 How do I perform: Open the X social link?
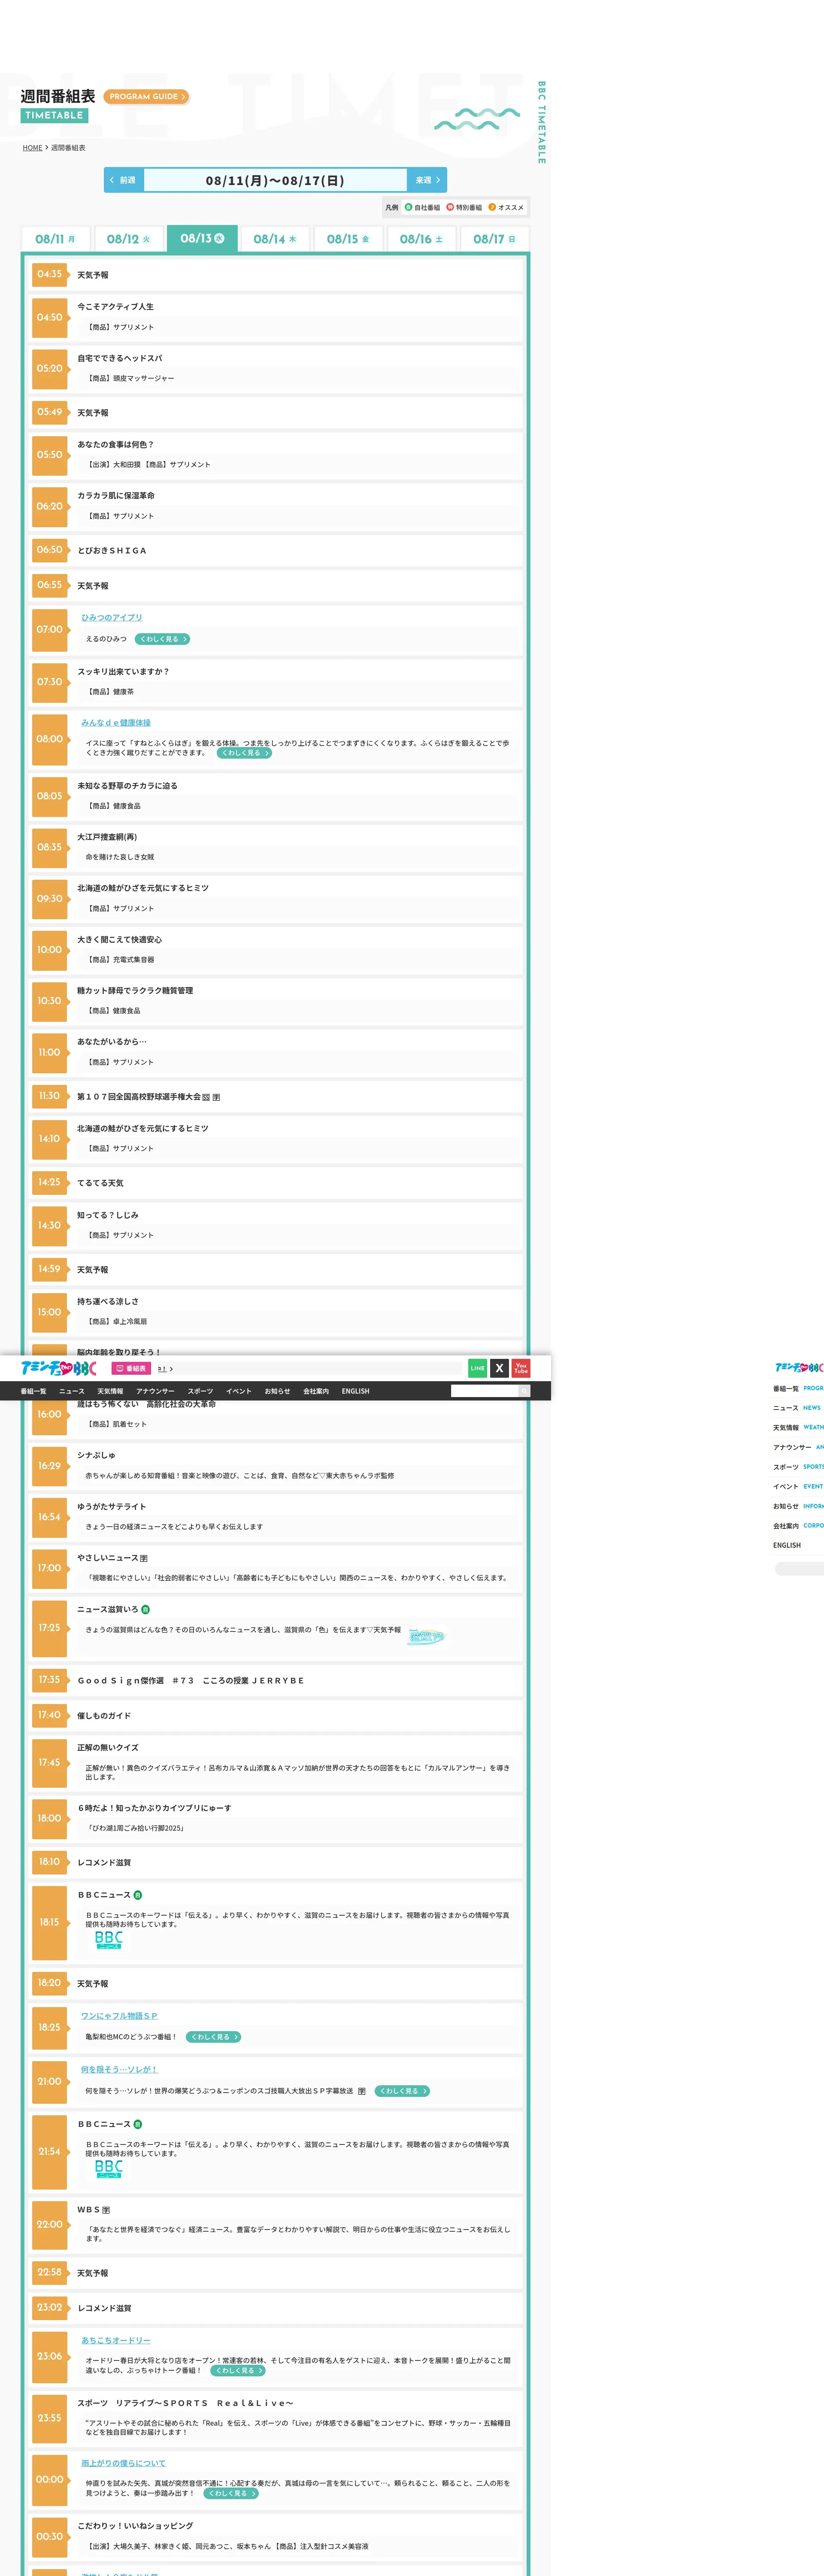499,1368
